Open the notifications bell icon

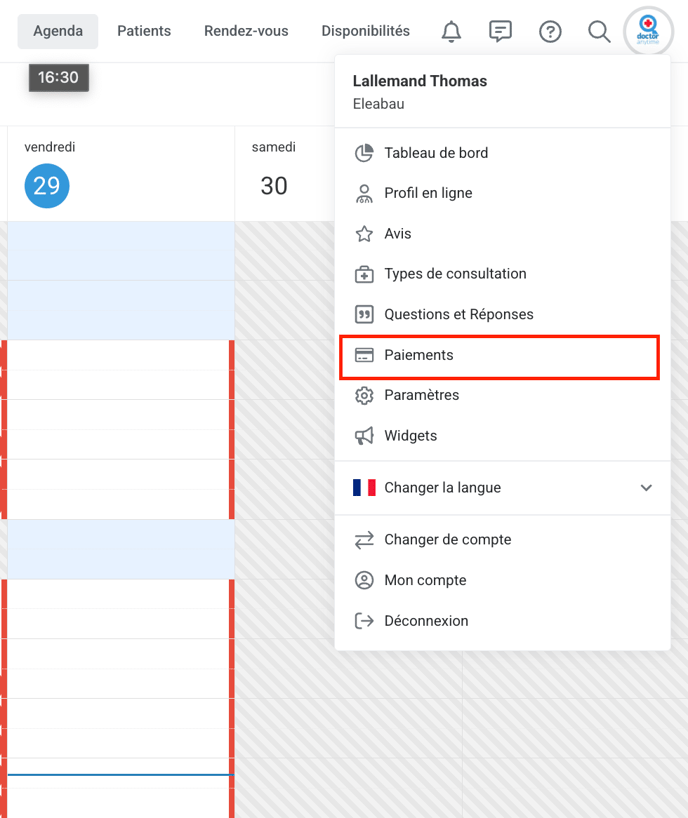tap(451, 31)
